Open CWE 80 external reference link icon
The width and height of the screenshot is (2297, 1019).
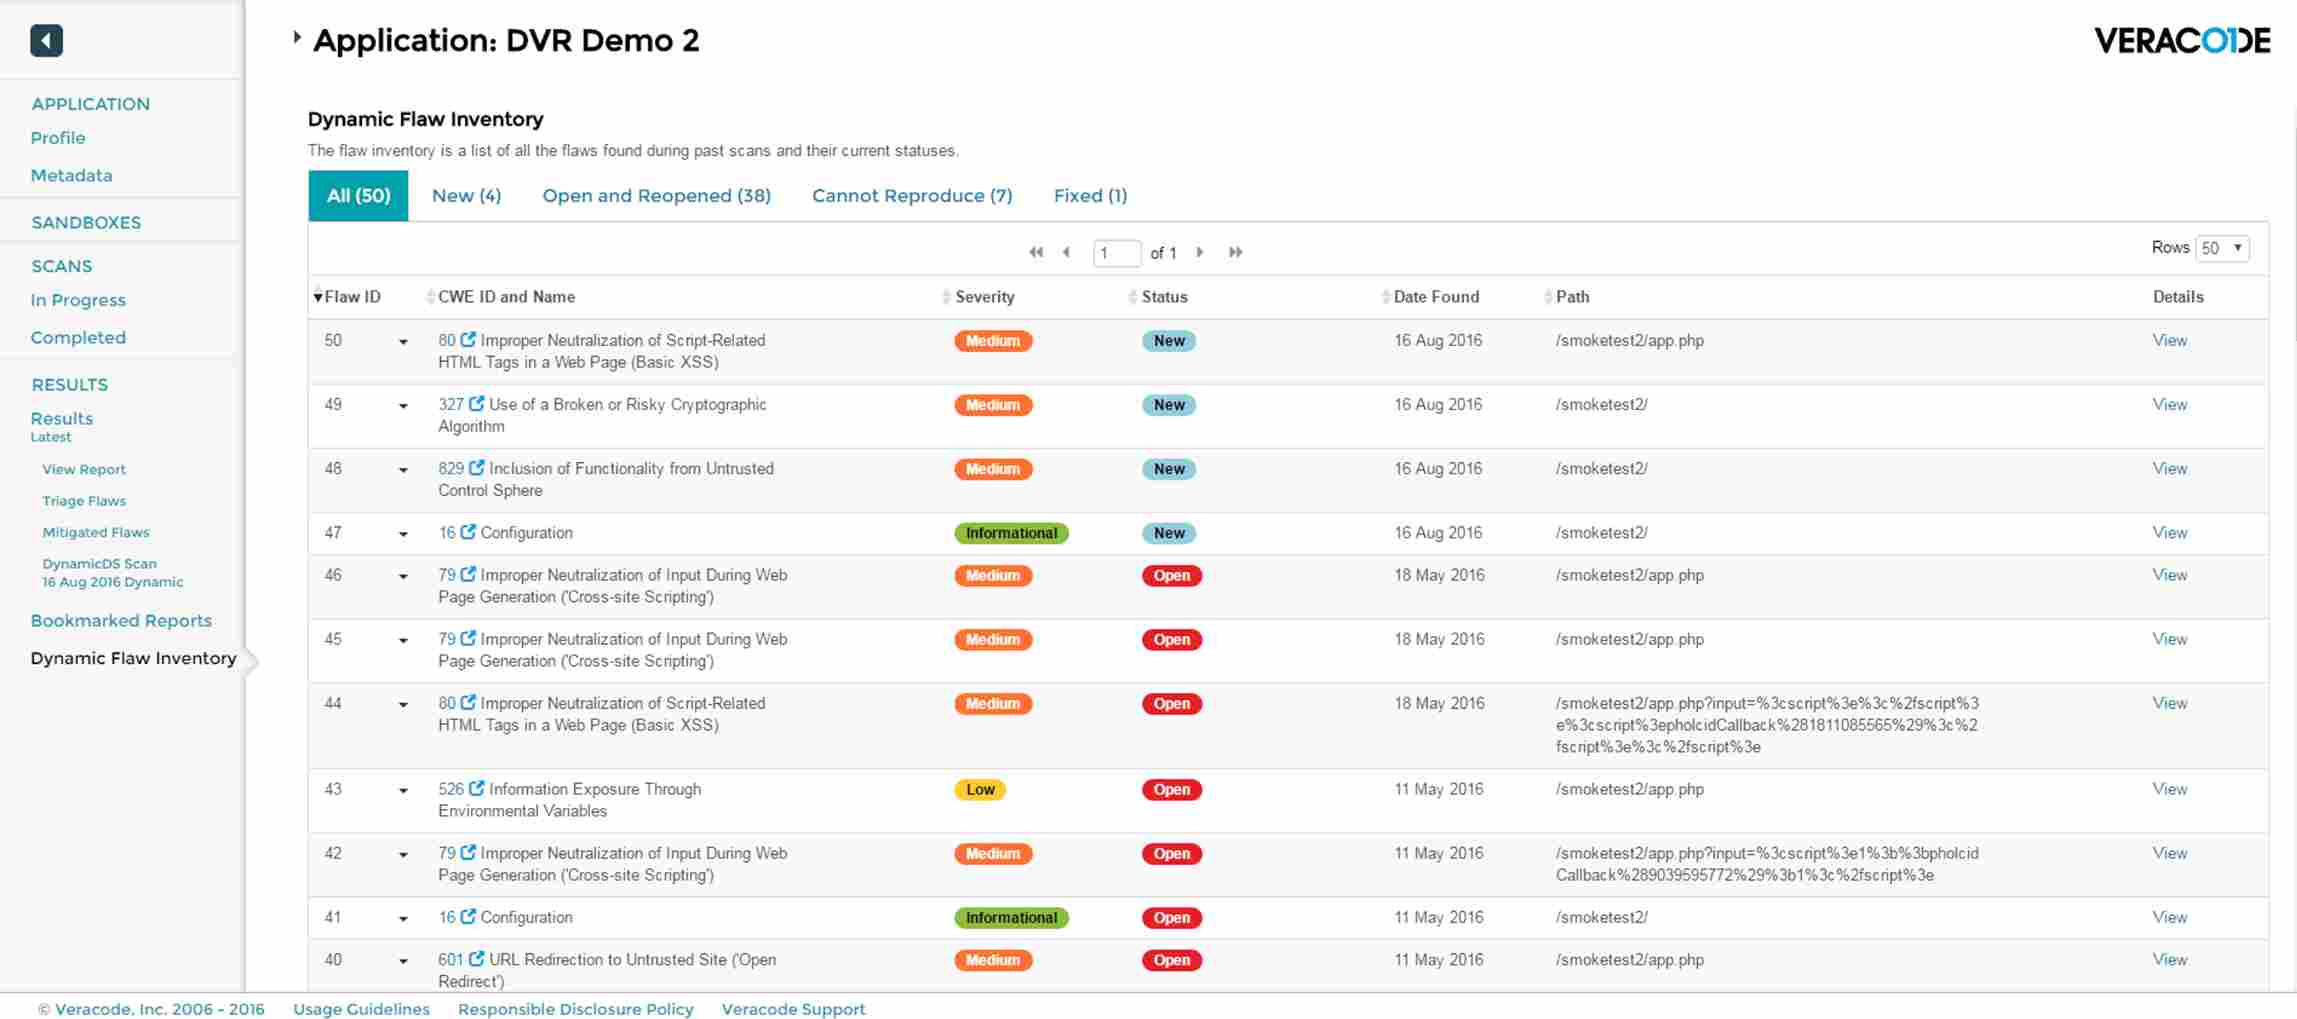coord(468,340)
